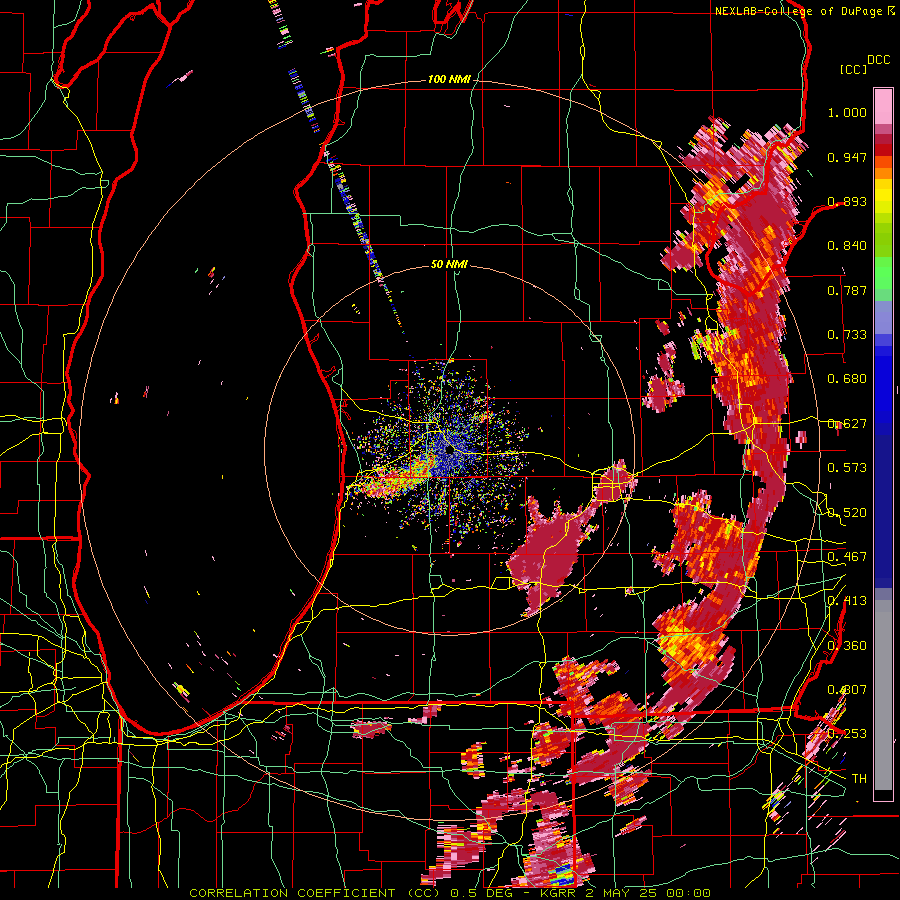Click the 0.680 color scale value
The image size is (900, 900).
847,379
